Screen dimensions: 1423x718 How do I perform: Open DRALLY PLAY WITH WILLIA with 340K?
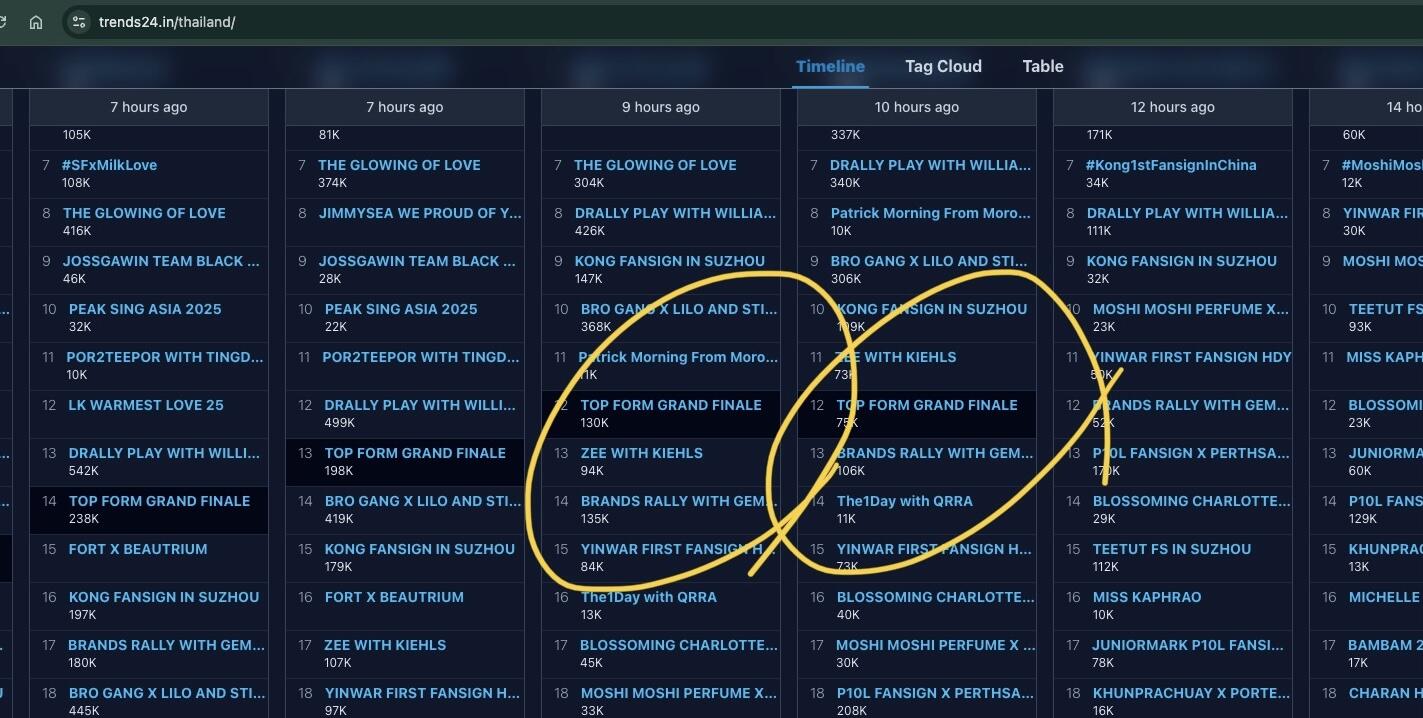click(x=930, y=165)
